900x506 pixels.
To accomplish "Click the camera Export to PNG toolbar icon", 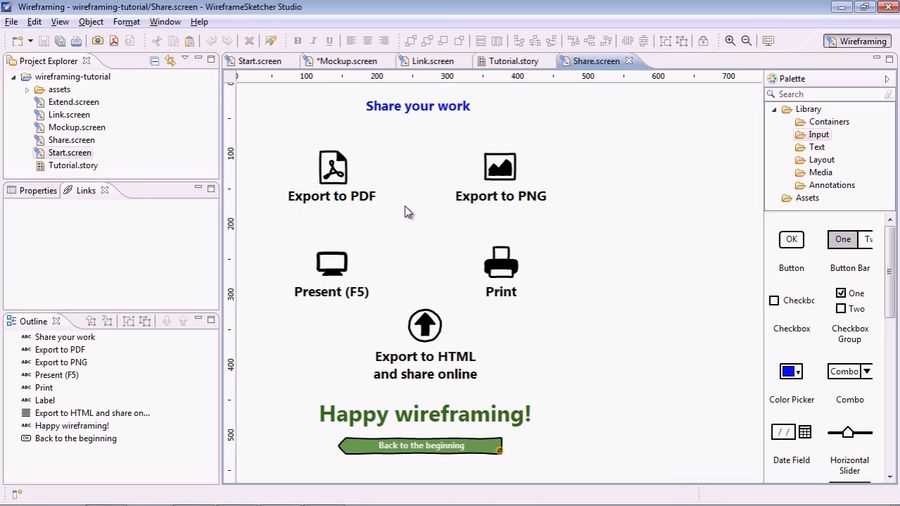I will [x=98, y=41].
